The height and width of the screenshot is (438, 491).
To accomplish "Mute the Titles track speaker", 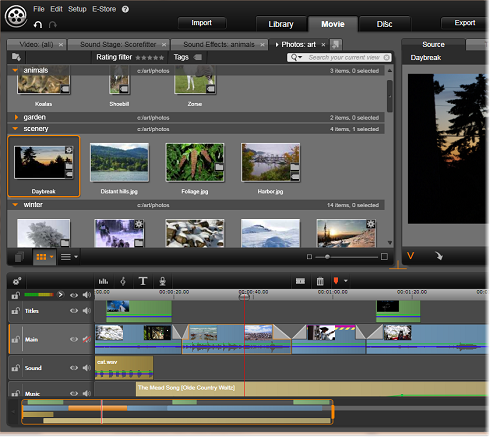I will pyautogui.click(x=87, y=311).
